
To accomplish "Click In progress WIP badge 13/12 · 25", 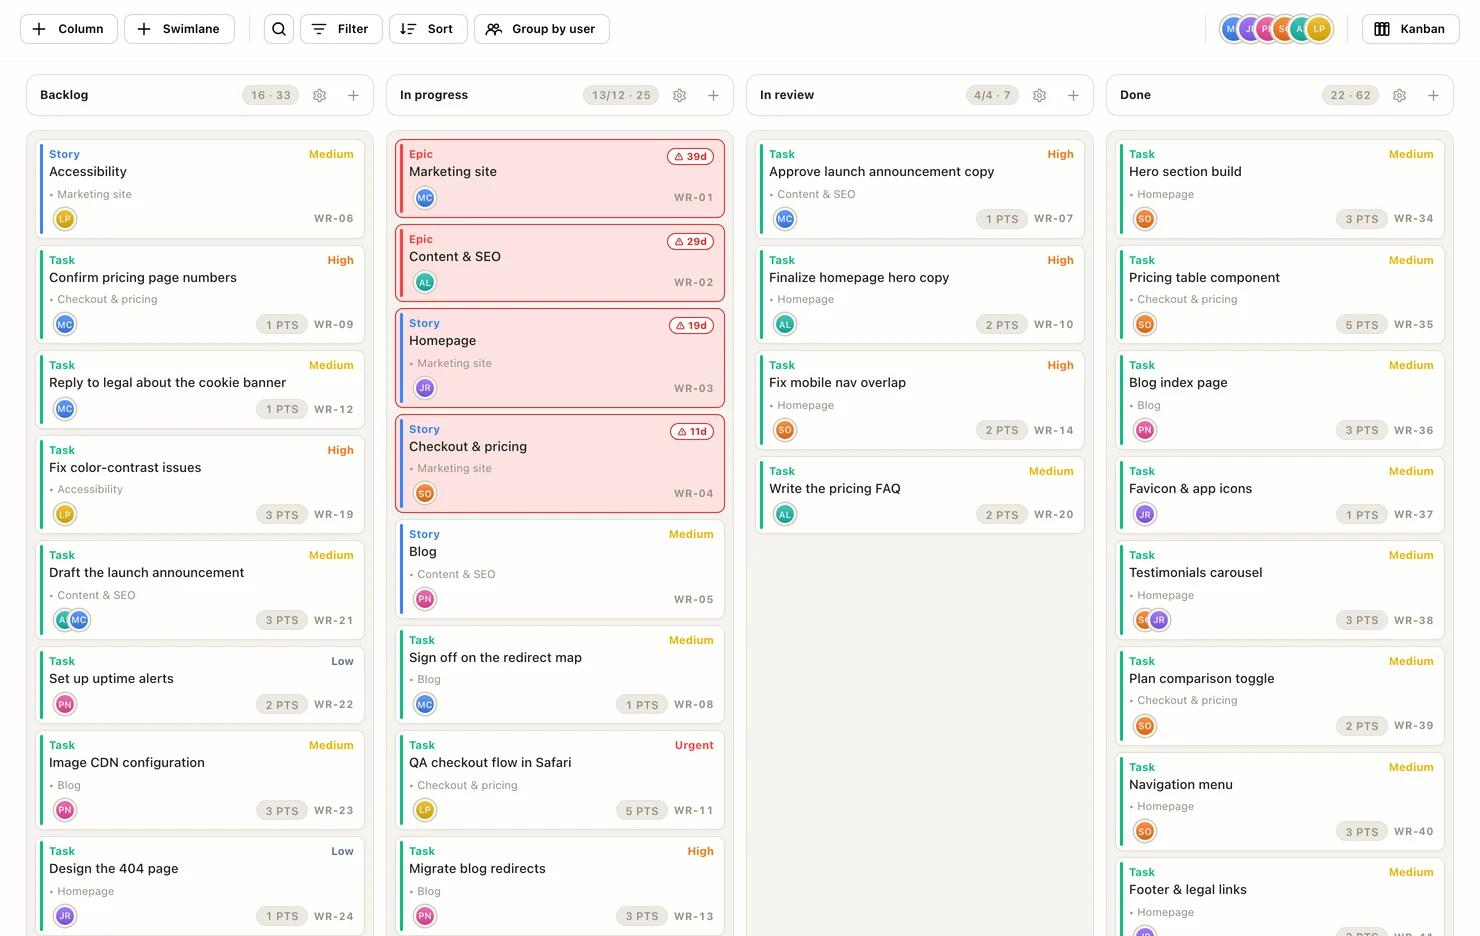I will point(621,95).
